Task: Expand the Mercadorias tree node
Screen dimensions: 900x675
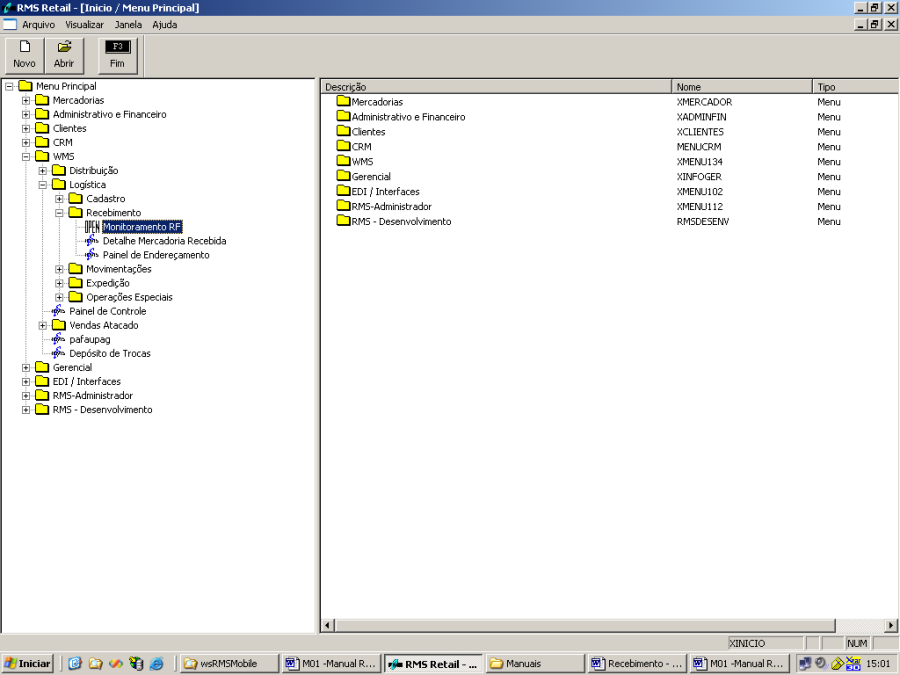Action: click(26, 100)
